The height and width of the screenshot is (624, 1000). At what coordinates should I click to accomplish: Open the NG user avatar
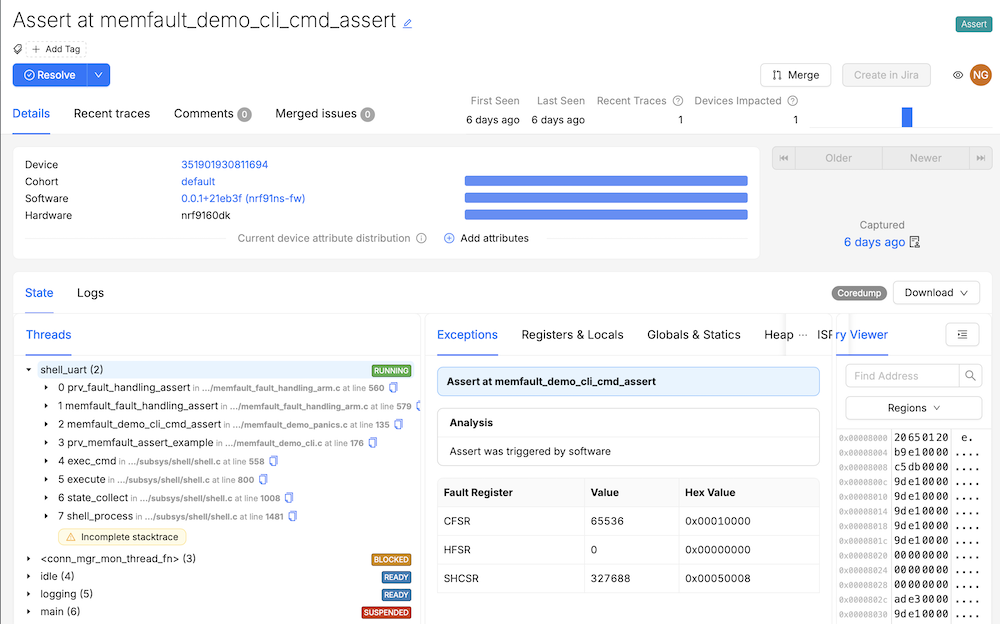981,75
